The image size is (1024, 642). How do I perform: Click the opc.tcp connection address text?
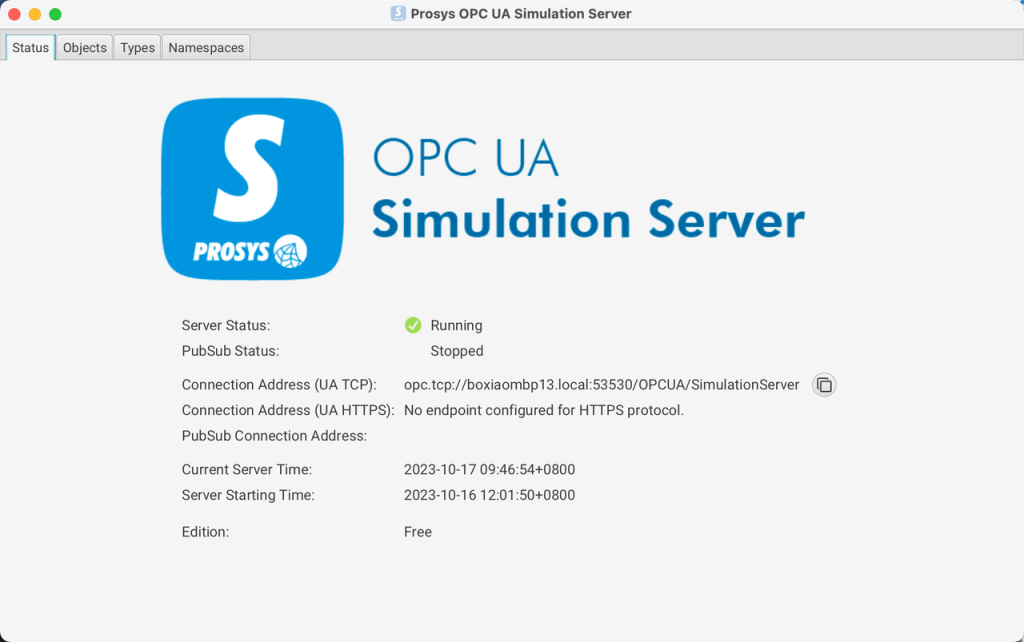coord(600,385)
